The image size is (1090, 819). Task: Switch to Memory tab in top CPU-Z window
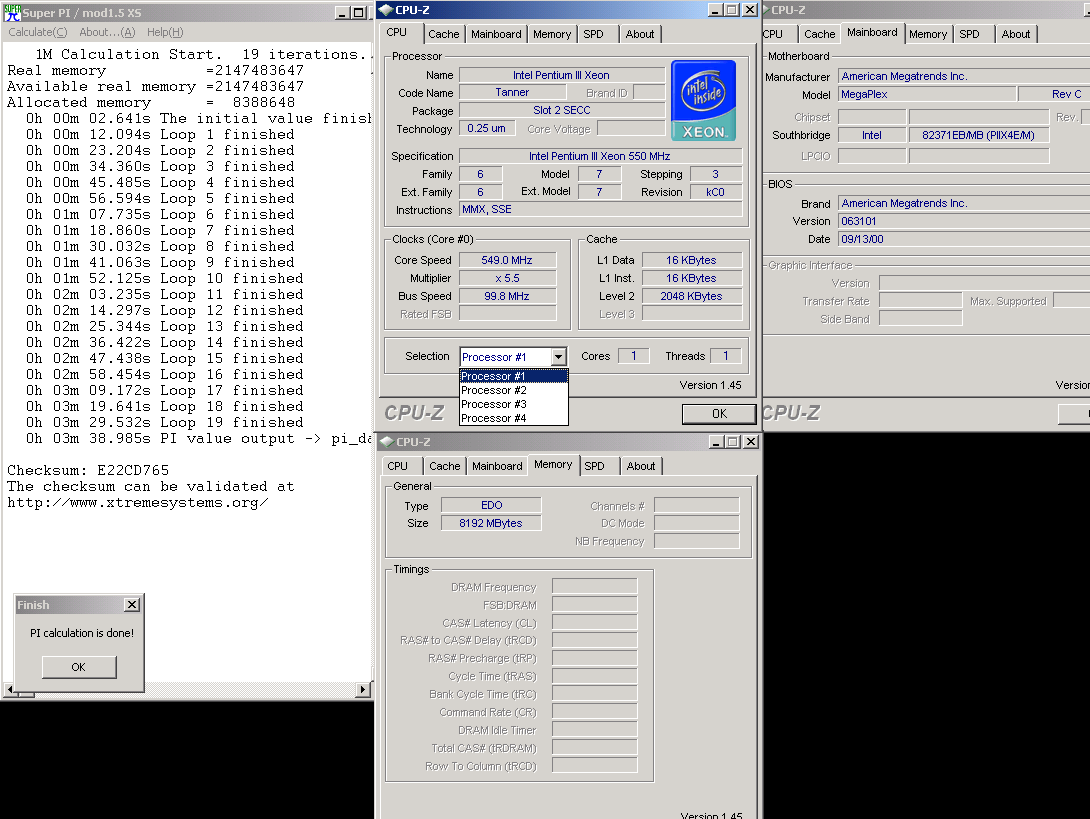pos(552,34)
